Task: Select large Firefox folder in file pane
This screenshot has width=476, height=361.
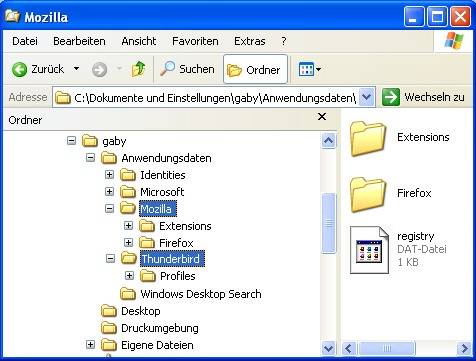Action: [x=368, y=195]
